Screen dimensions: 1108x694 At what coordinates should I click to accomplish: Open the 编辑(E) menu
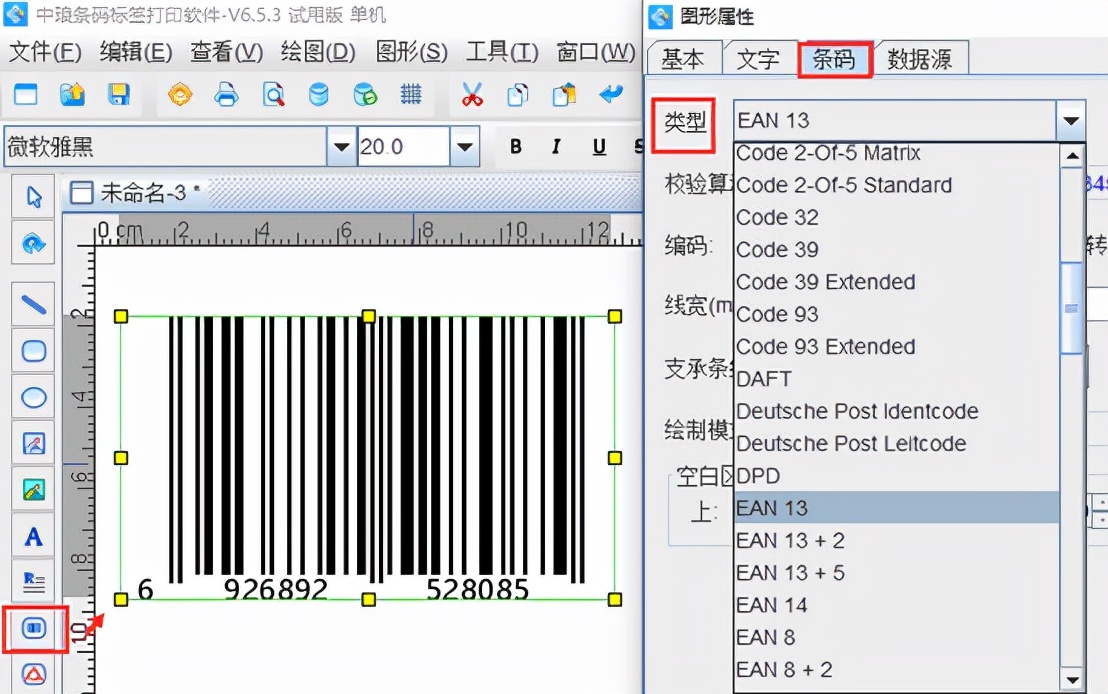pyautogui.click(x=136, y=52)
